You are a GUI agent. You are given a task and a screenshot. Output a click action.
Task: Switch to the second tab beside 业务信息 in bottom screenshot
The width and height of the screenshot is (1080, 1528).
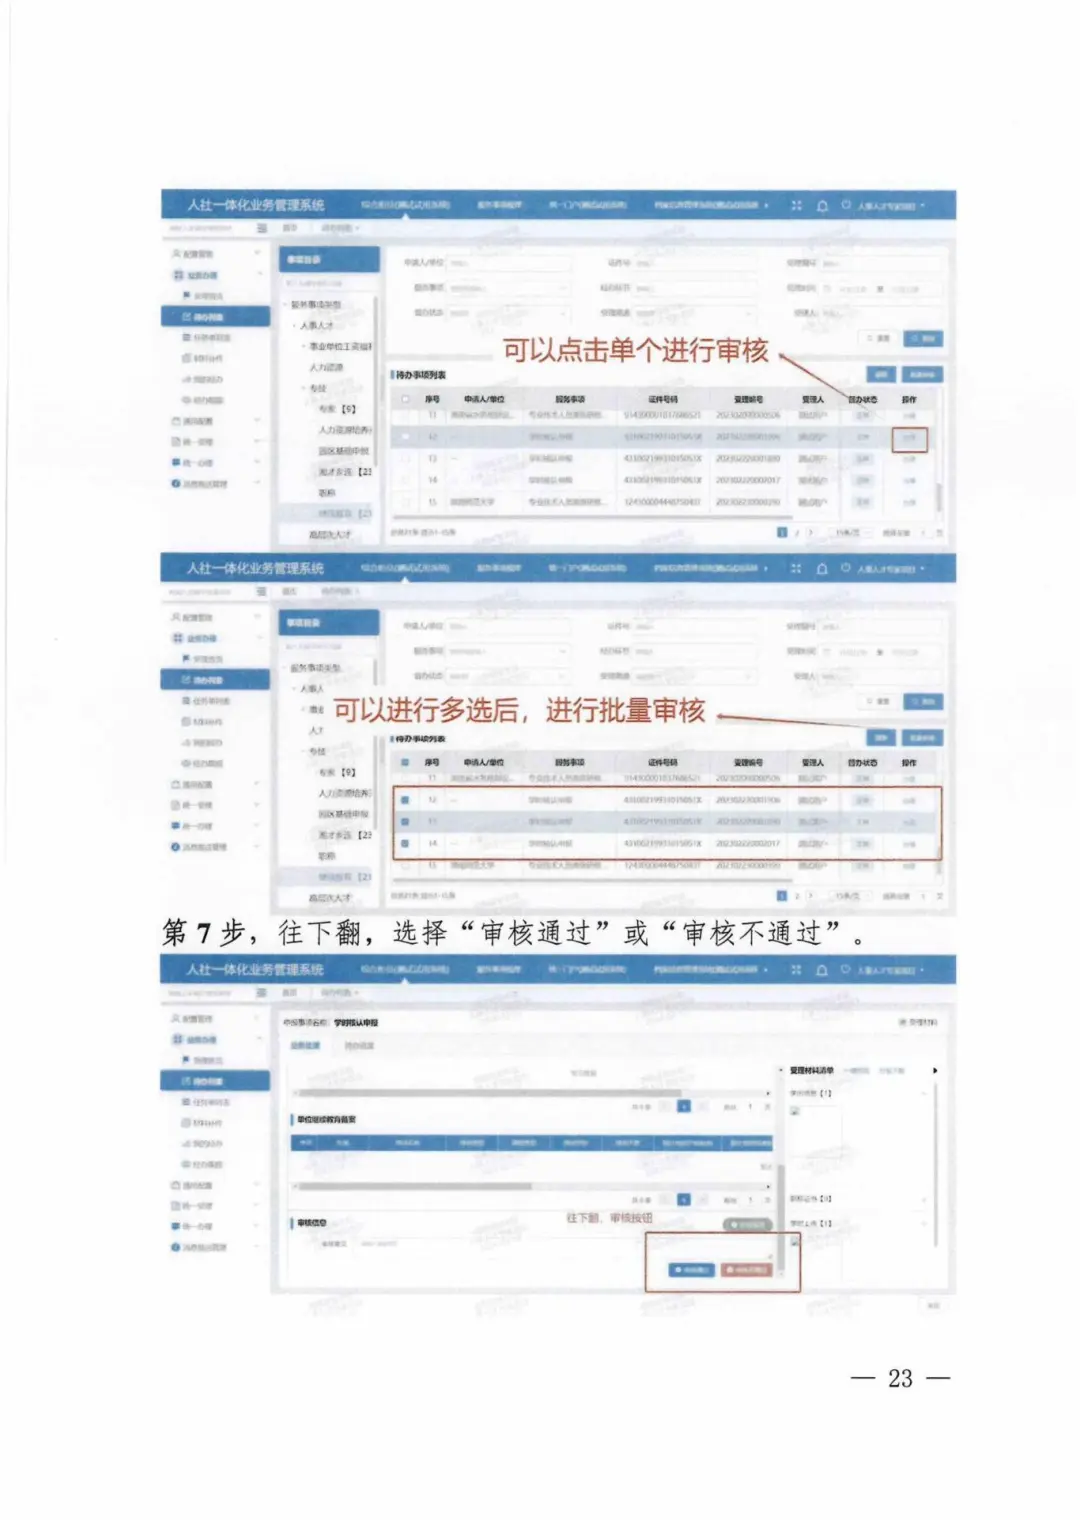tap(359, 1046)
